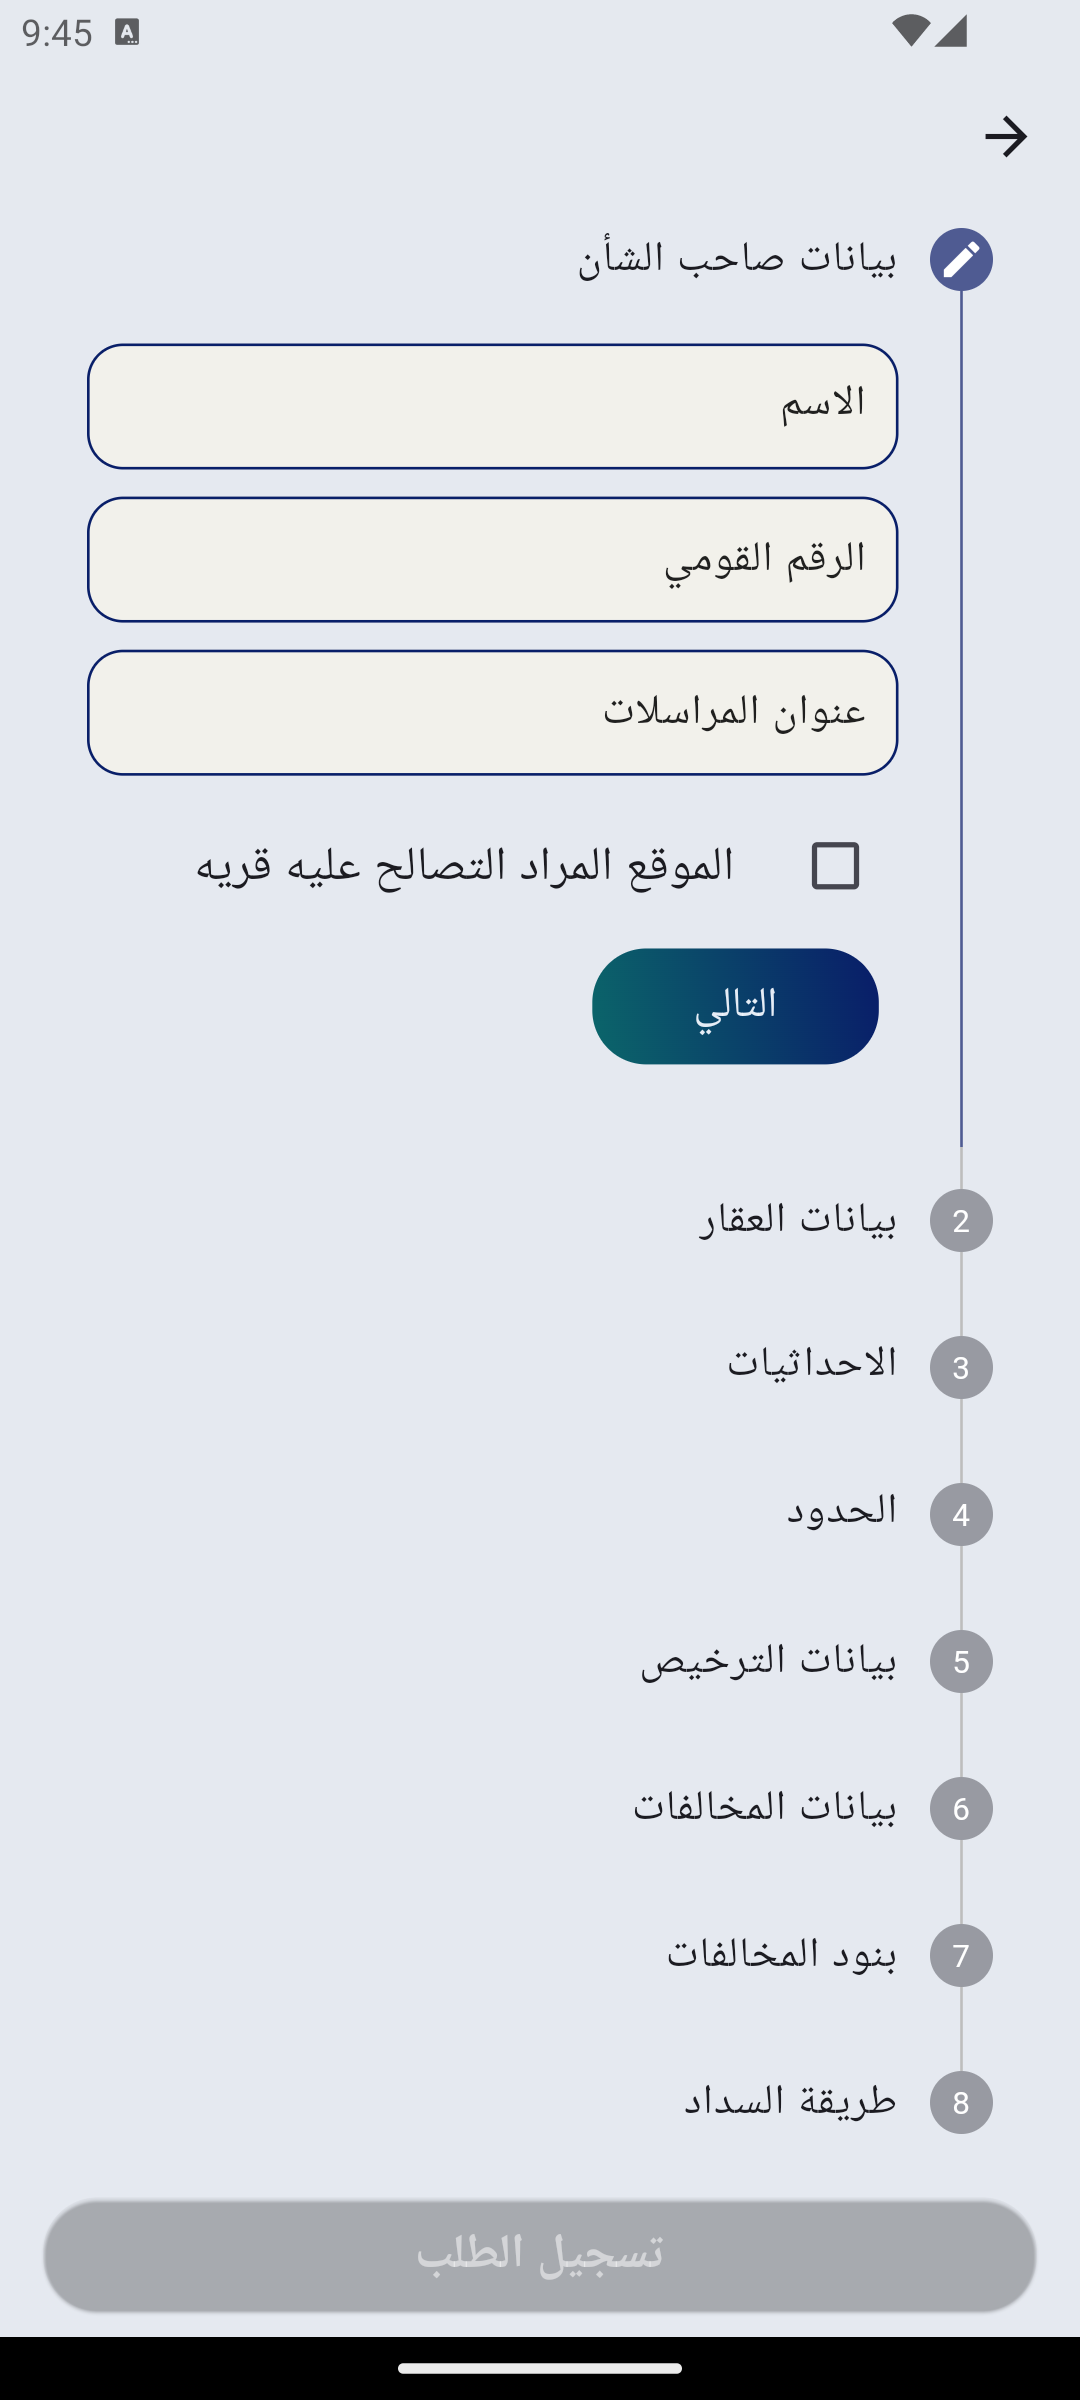Expand the بيانات العقار step
Viewport: 1080px width, 2400px height.
pos(797,1219)
